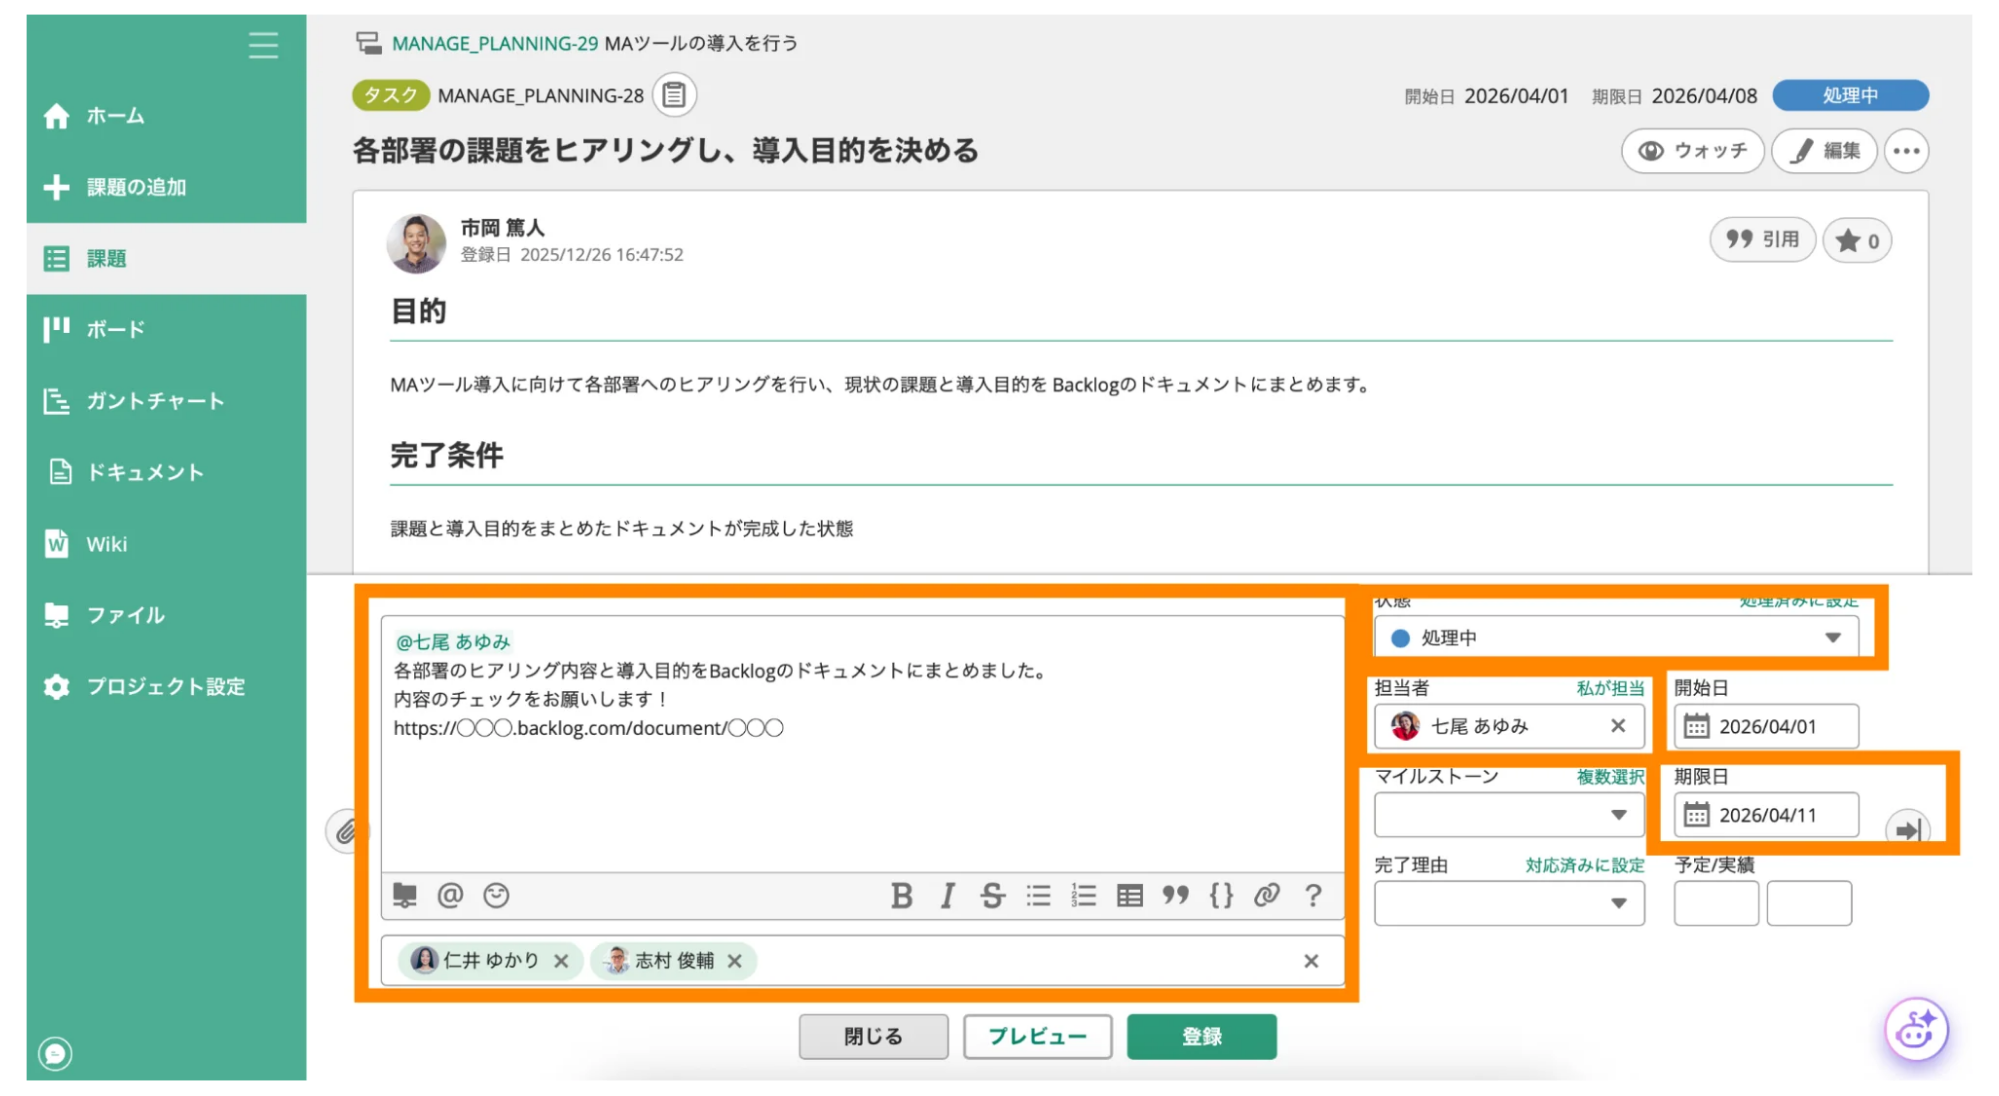Insert bulleted list
Screen dimensions: 1999x1096
click(1038, 895)
